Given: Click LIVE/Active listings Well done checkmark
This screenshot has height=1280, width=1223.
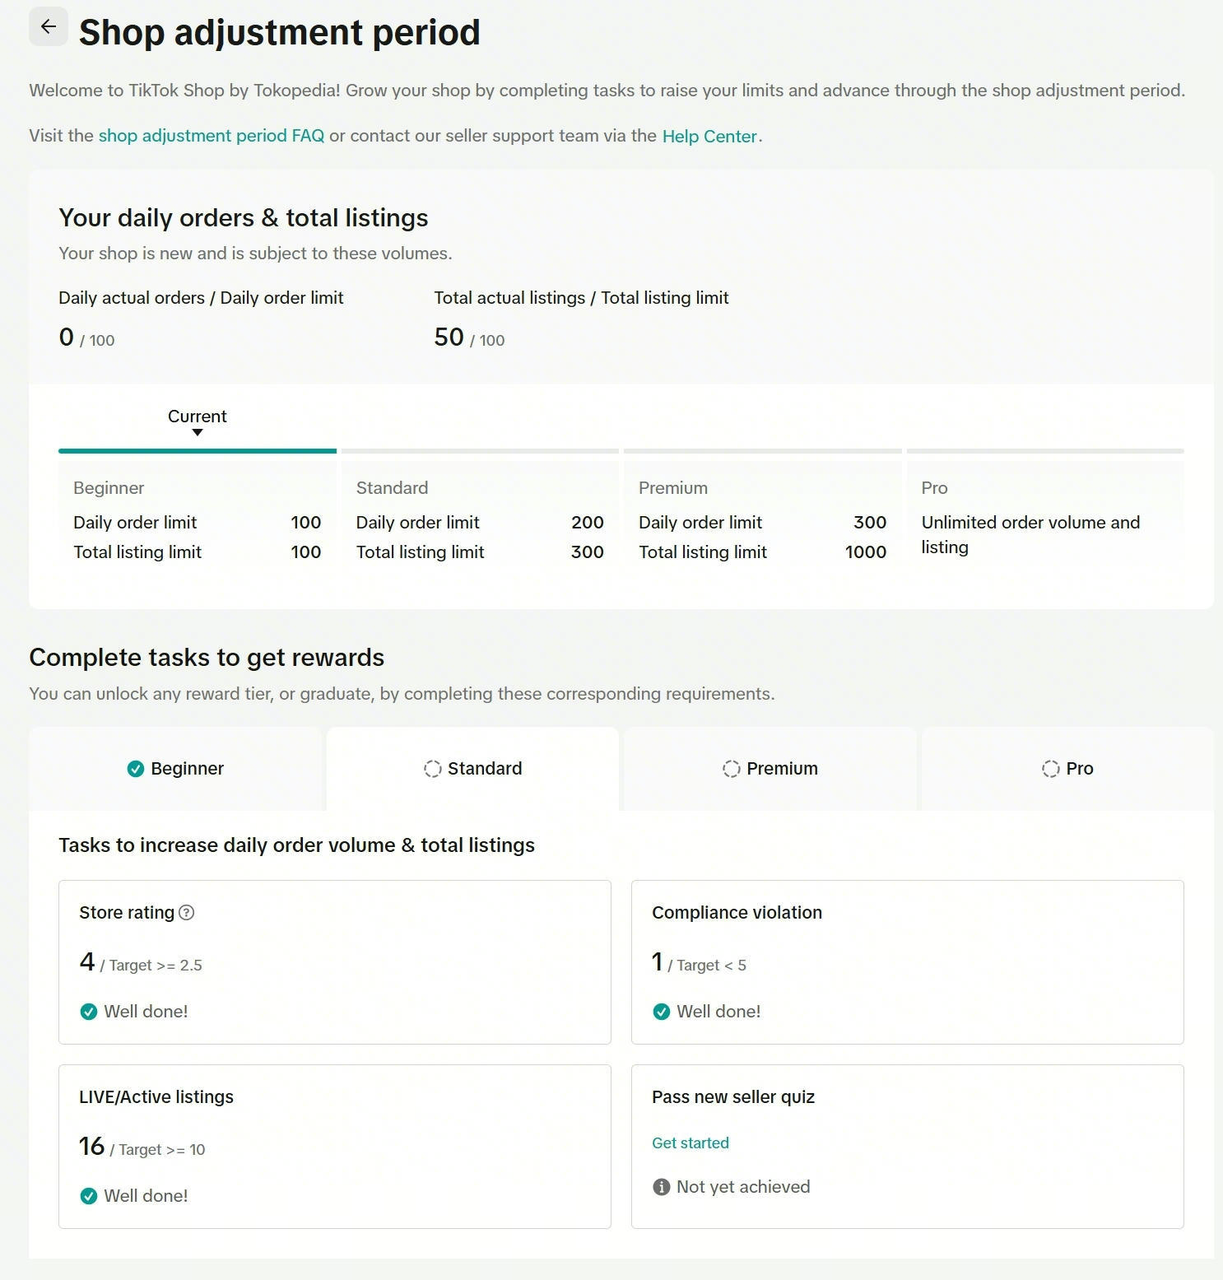Looking at the screenshot, I should (x=89, y=1196).
